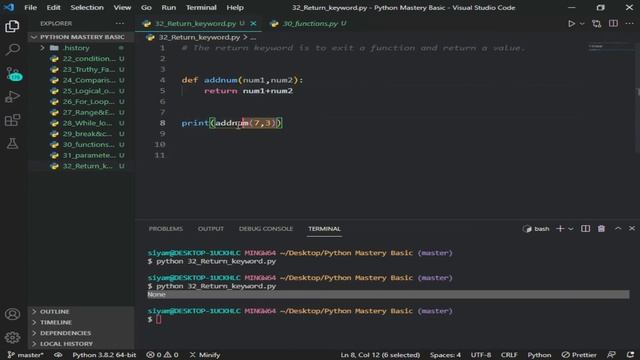Open the Extensions view

pos(12,120)
